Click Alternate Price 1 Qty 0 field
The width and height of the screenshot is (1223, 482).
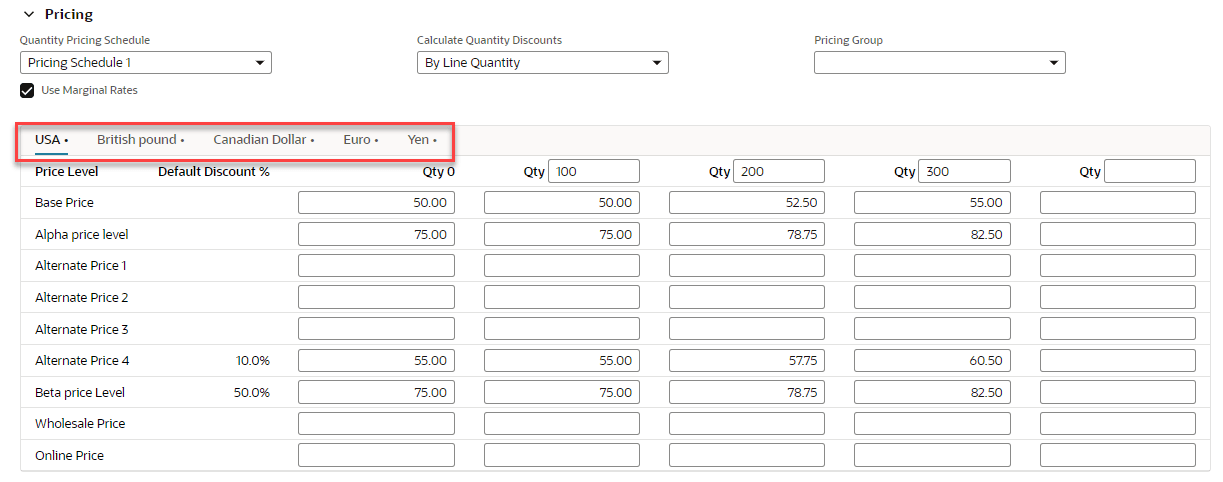tap(376, 266)
